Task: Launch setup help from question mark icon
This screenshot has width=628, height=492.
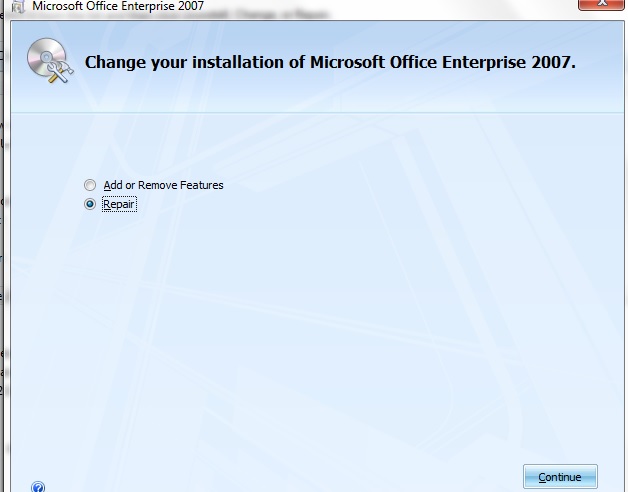Action: [x=38, y=487]
